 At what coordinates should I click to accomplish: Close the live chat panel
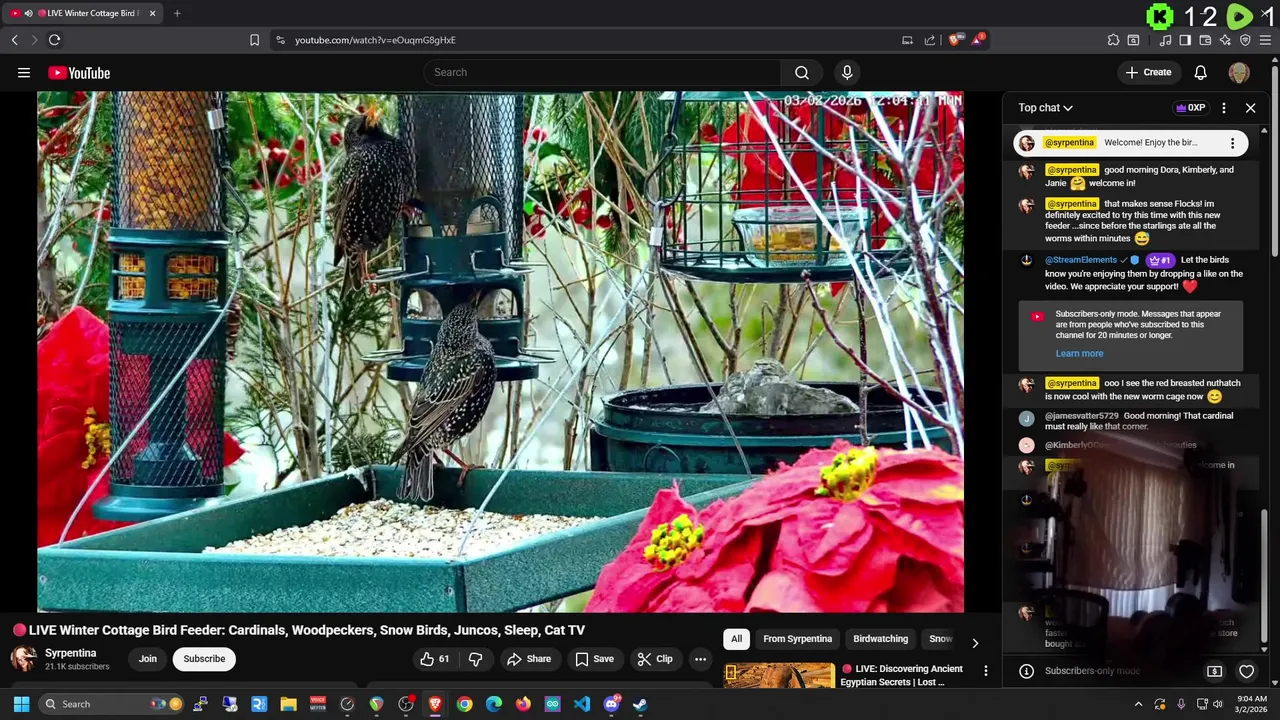[x=1250, y=108]
